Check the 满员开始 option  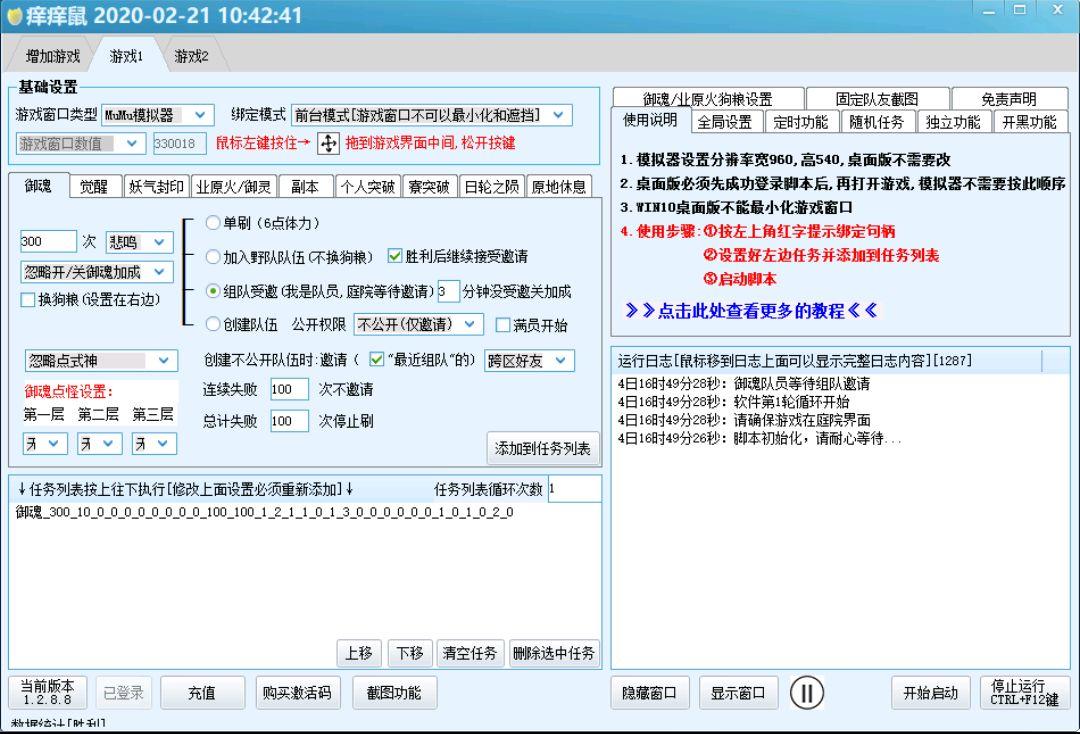[503, 325]
